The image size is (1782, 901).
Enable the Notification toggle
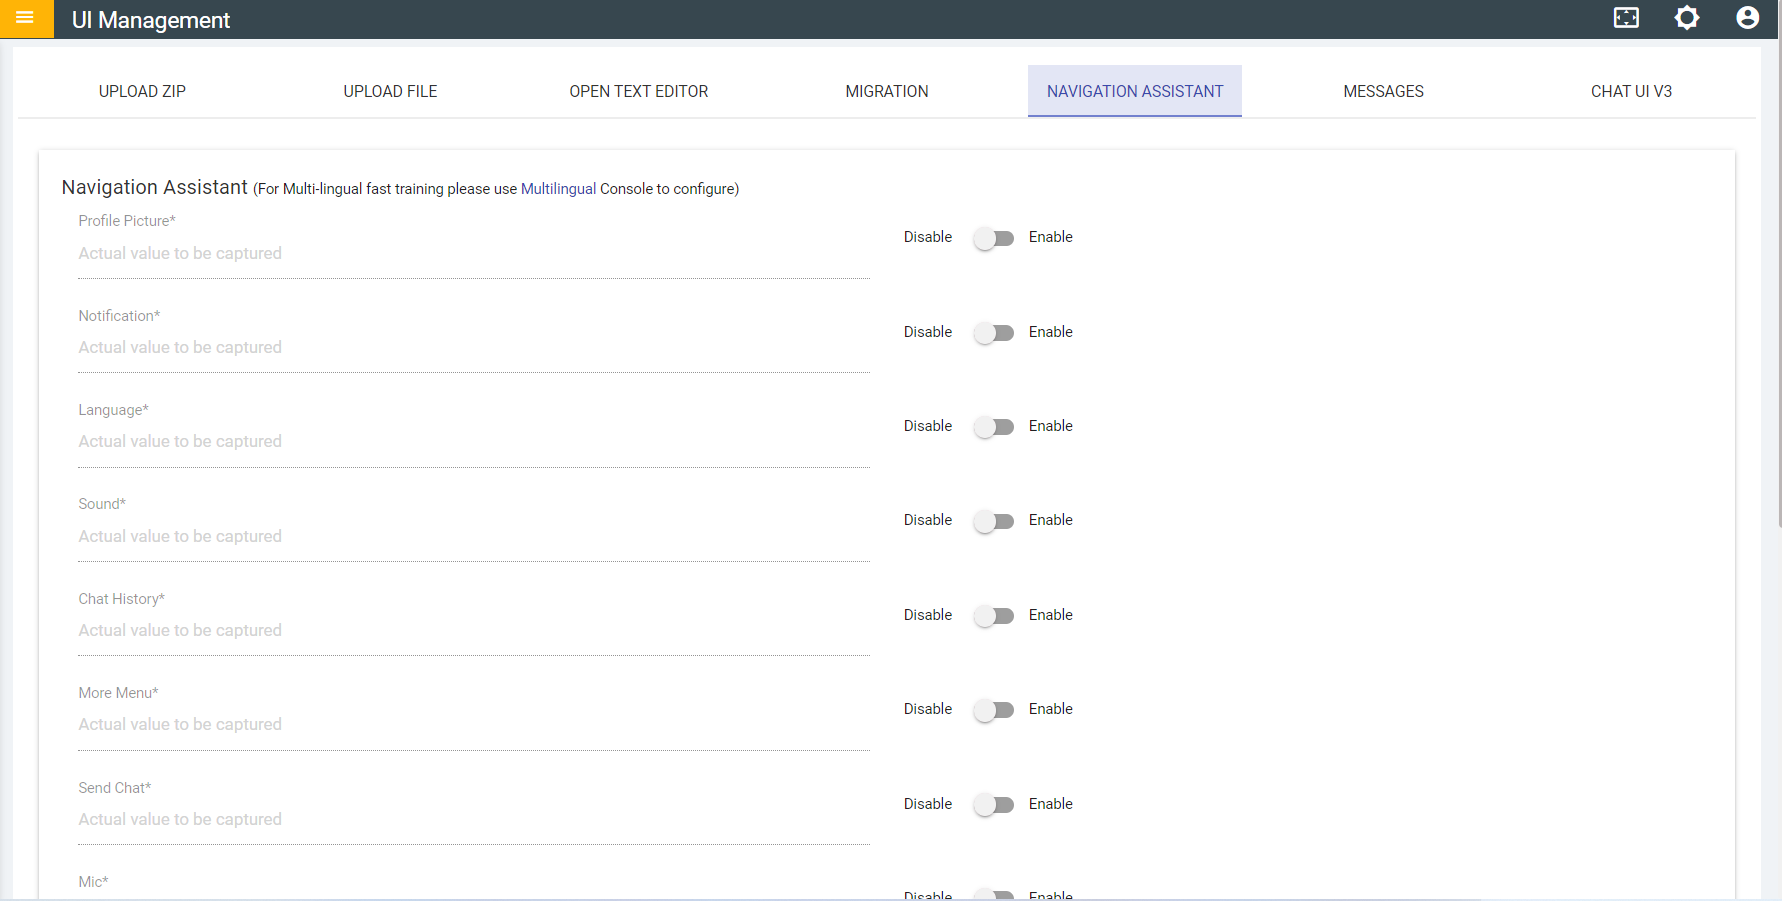(994, 333)
